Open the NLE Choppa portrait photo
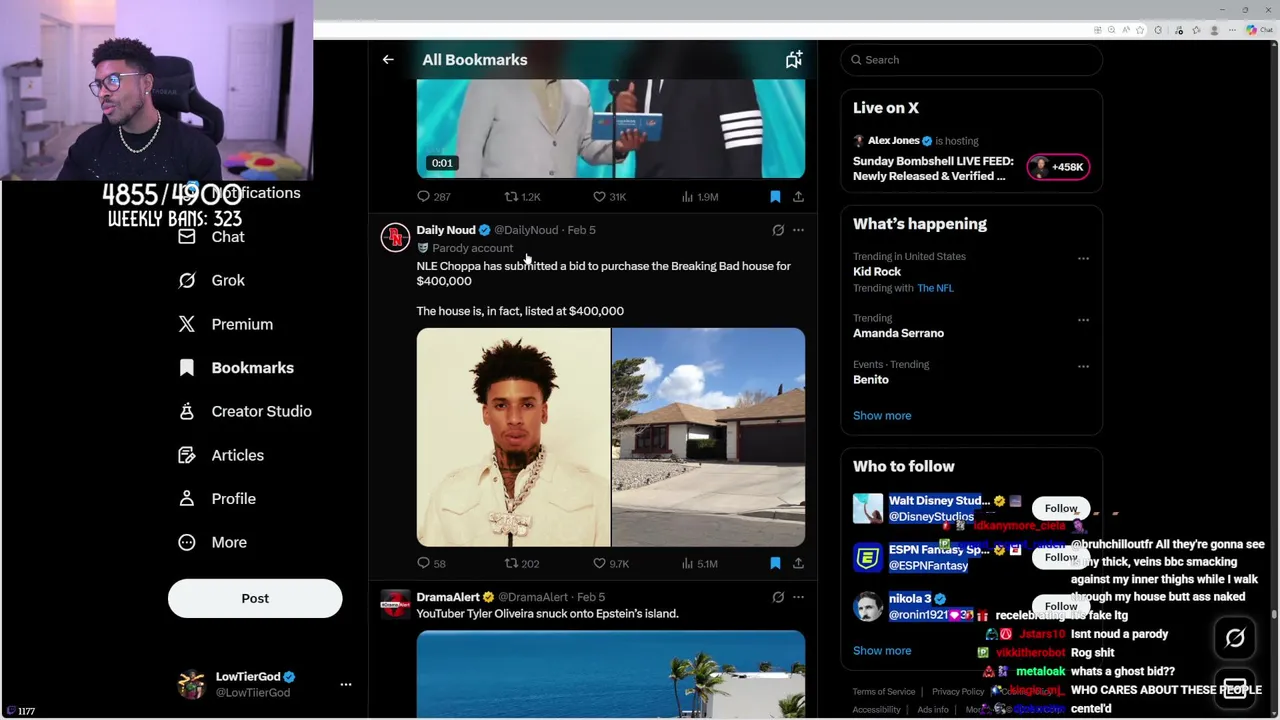This screenshot has height=720, width=1280. (x=513, y=437)
